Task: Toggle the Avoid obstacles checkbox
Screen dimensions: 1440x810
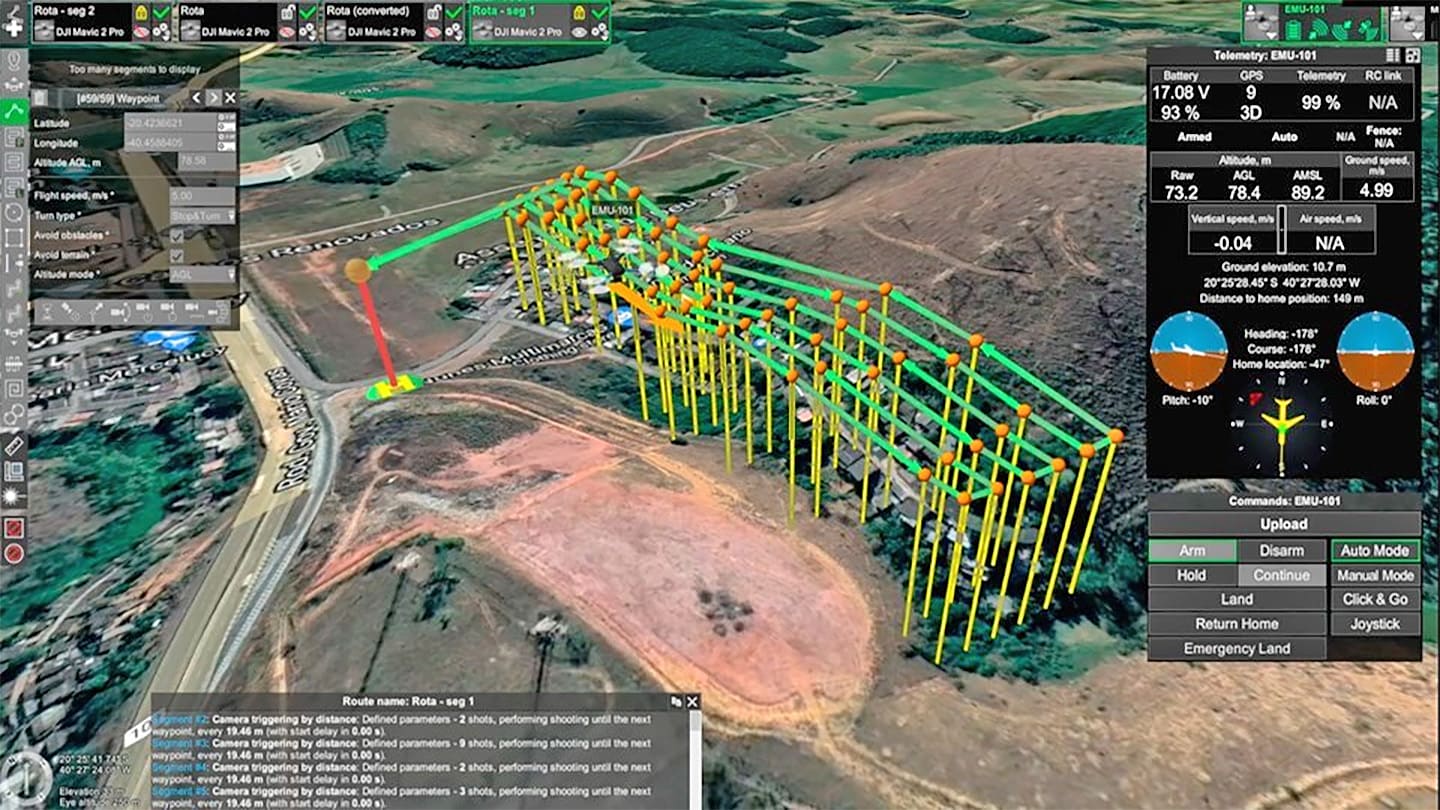Action: [176, 236]
